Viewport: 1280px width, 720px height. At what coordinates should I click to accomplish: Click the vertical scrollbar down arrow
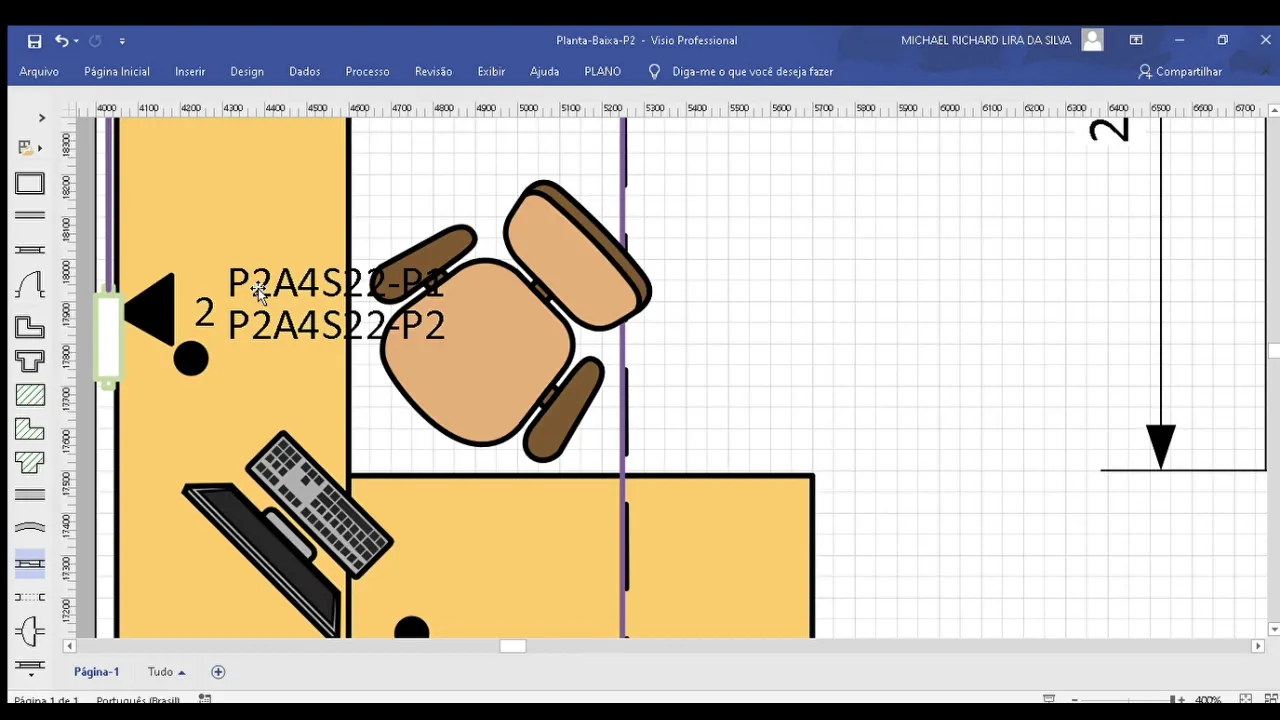(1274, 630)
